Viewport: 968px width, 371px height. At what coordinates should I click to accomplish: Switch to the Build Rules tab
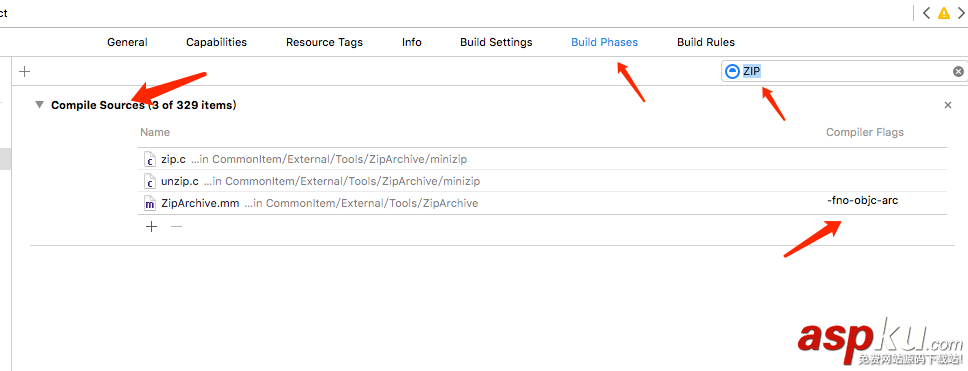click(706, 42)
